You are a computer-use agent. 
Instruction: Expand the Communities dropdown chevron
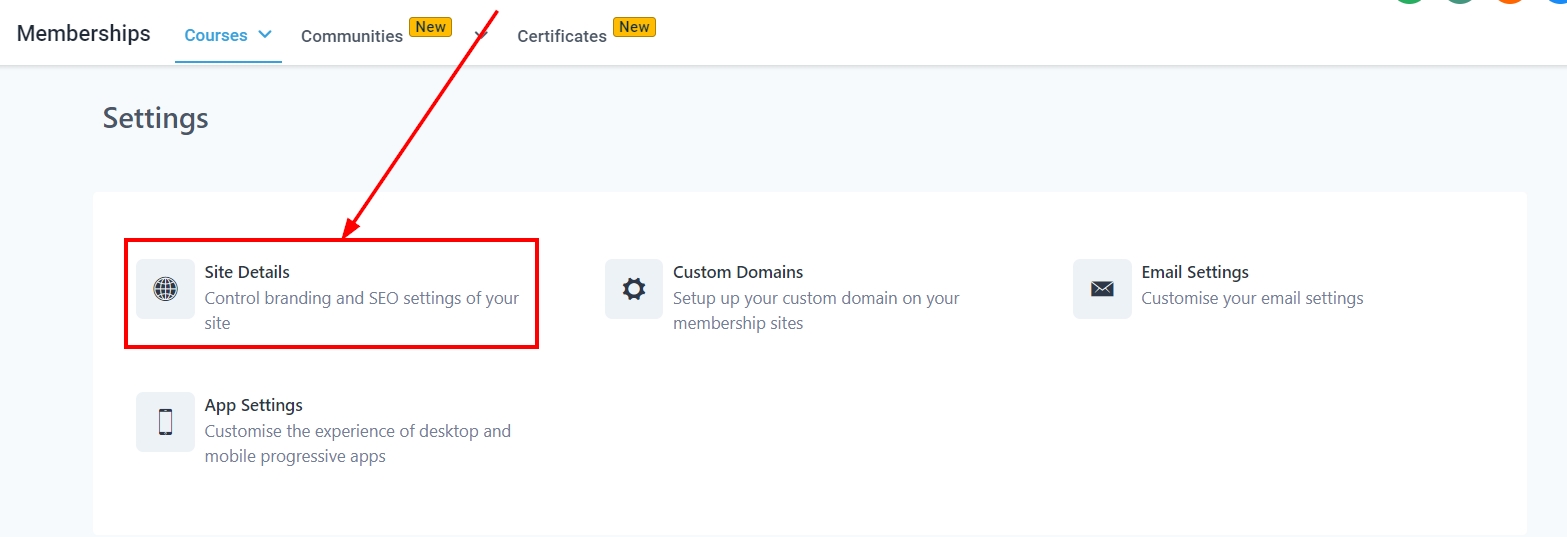481,35
